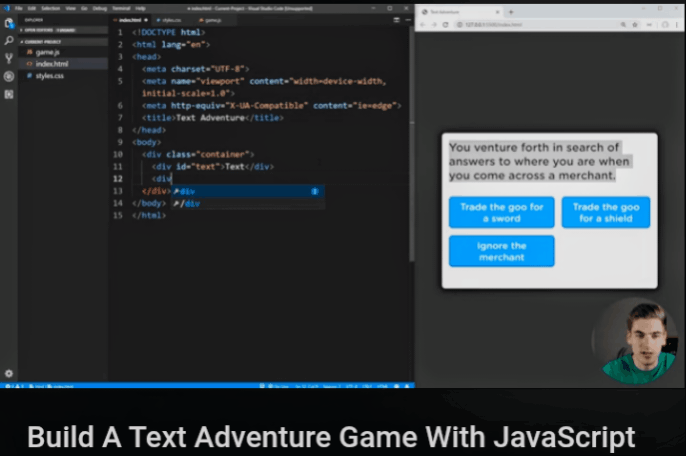
Task: Open the Search view in activity bar
Action: [x=9, y=41]
